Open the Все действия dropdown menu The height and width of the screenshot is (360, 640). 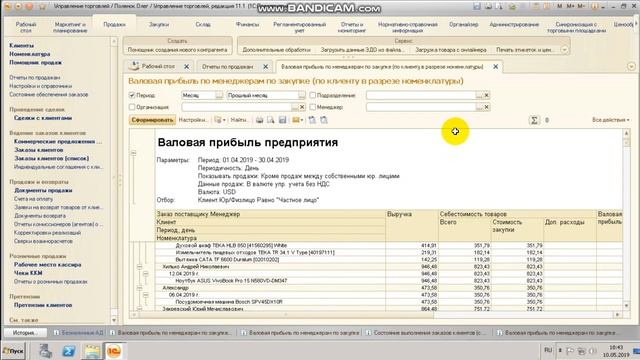(611, 120)
